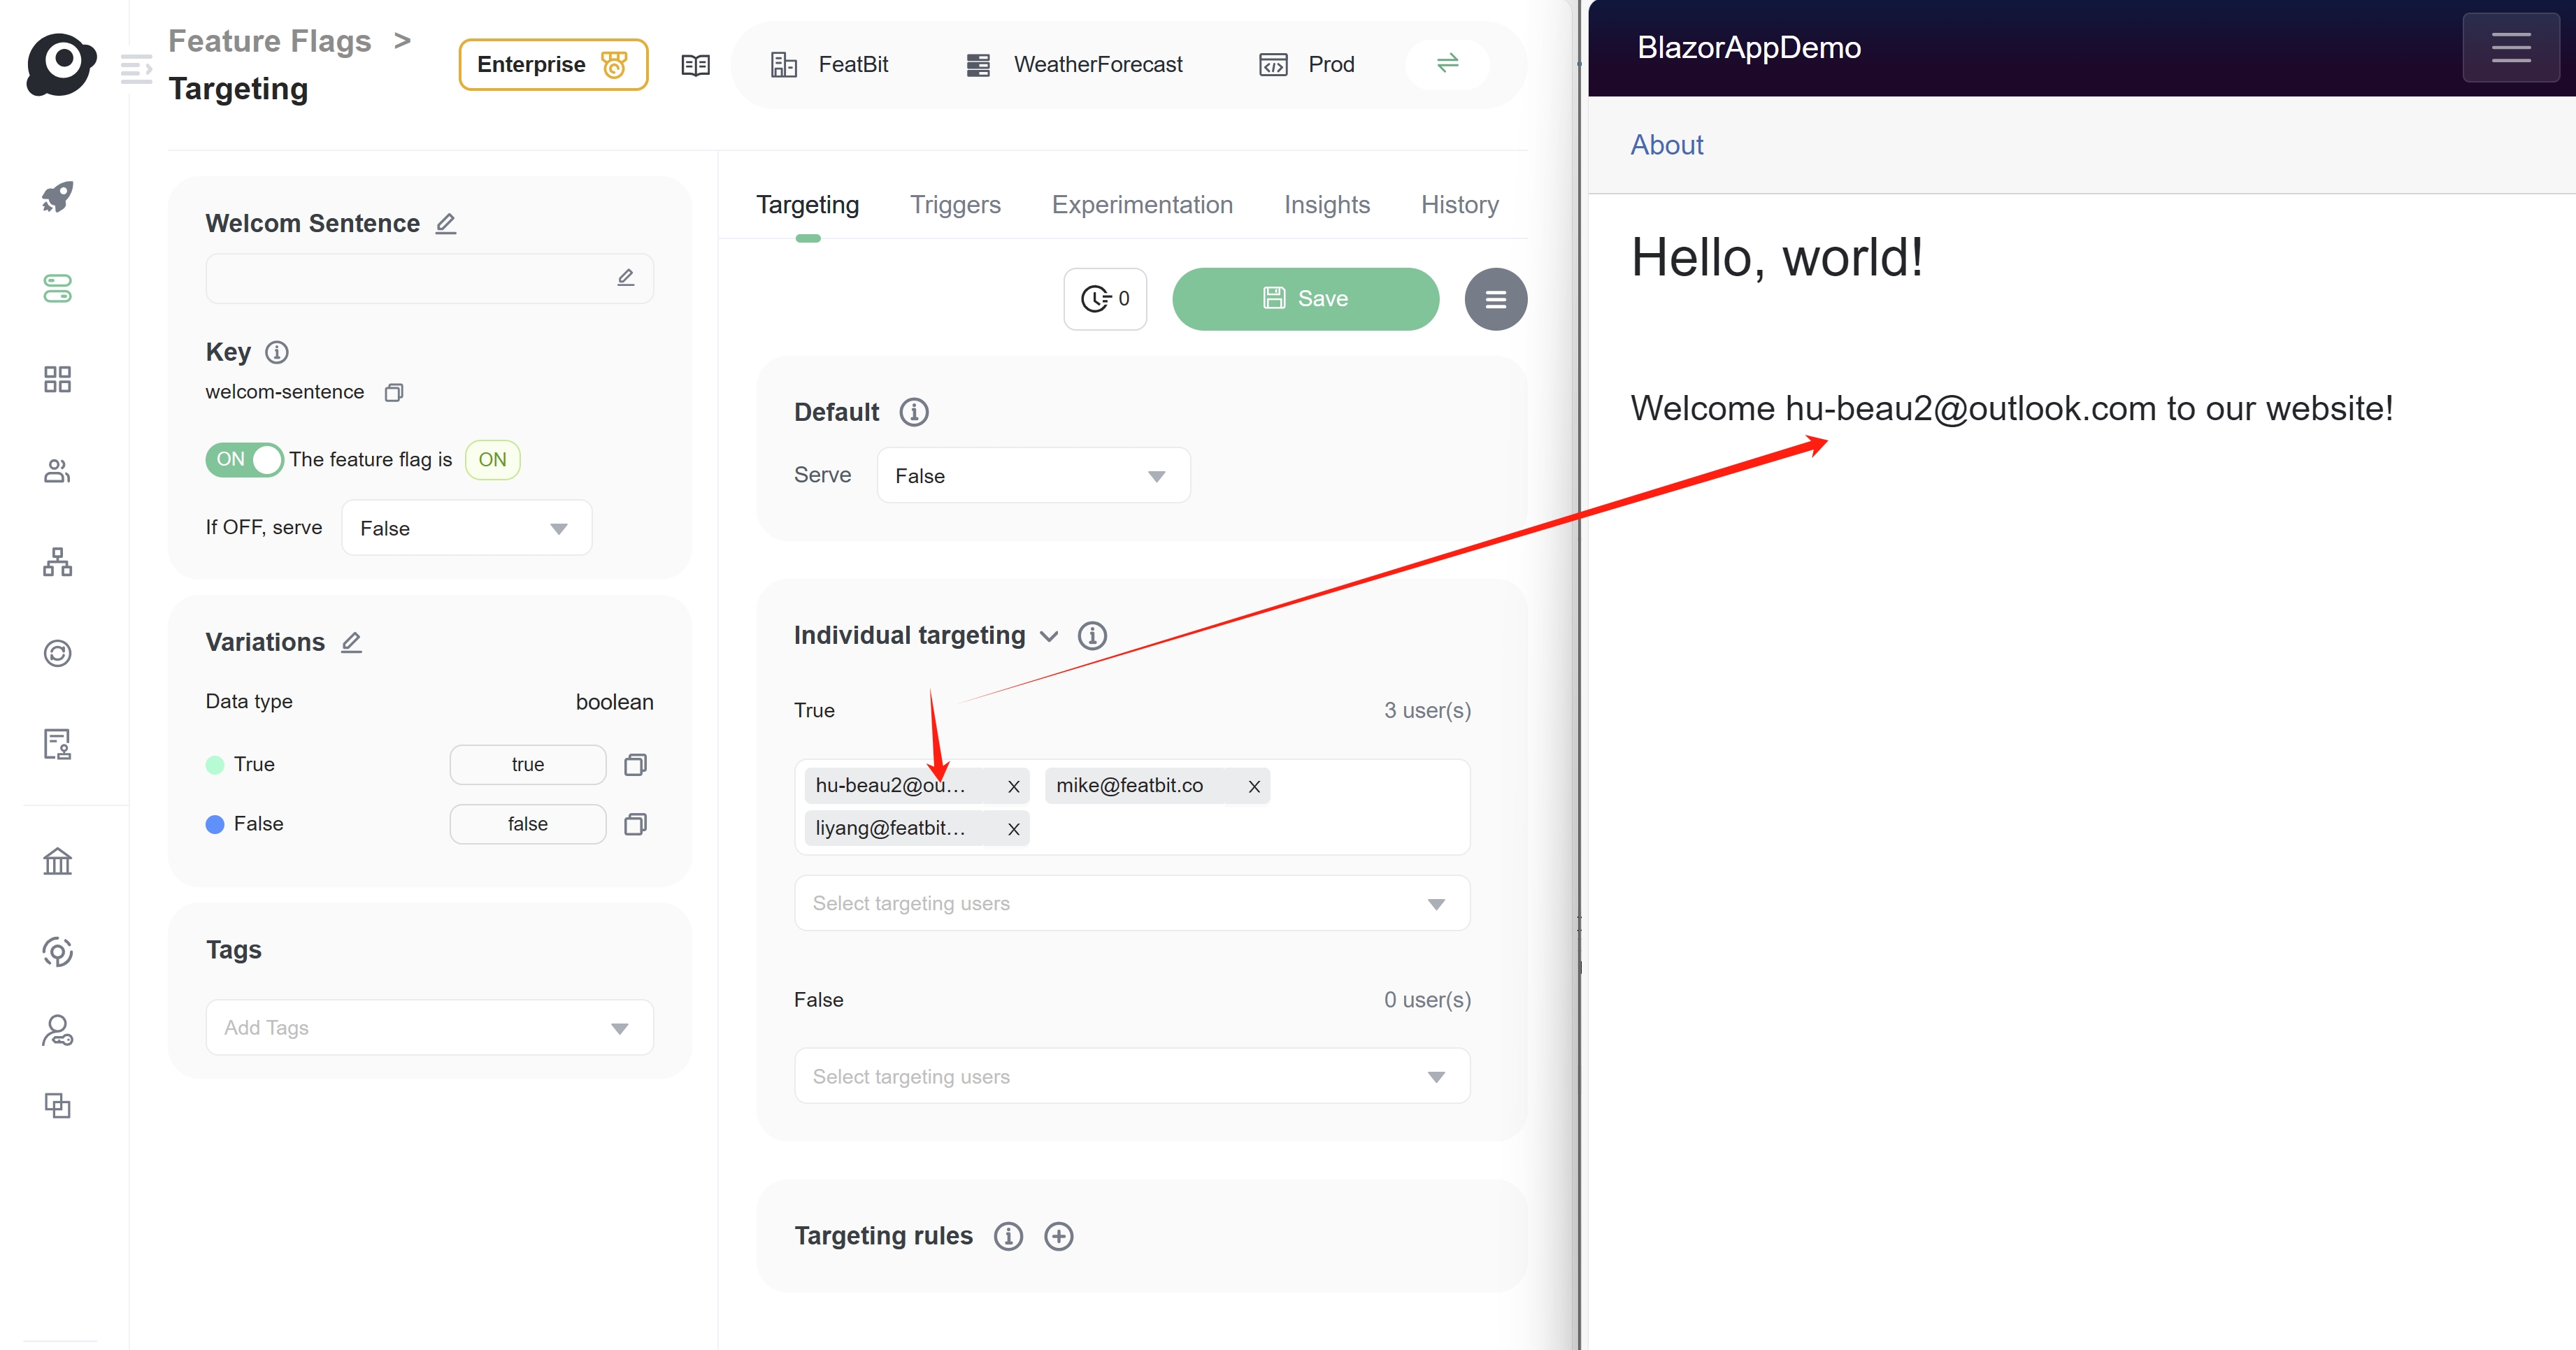Viewport: 2576px width, 1350px height.
Task: Open the Add Tags dropdown
Action: coord(429,1027)
